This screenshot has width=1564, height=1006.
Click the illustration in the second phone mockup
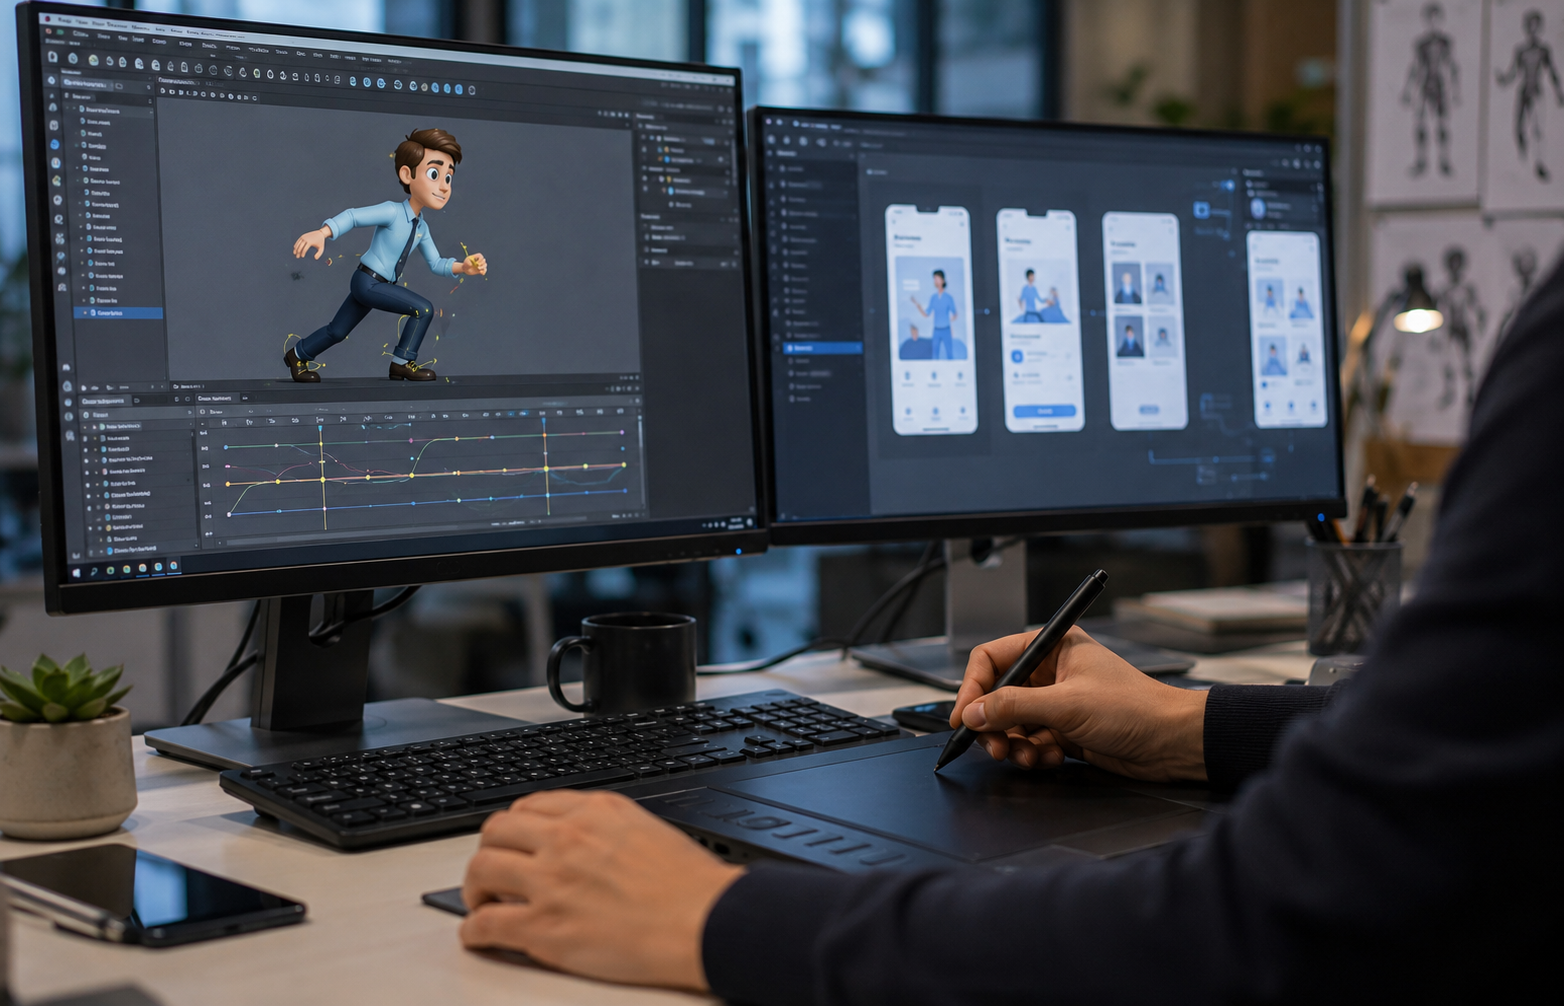pyautogui.click(x=1042, y=292)
